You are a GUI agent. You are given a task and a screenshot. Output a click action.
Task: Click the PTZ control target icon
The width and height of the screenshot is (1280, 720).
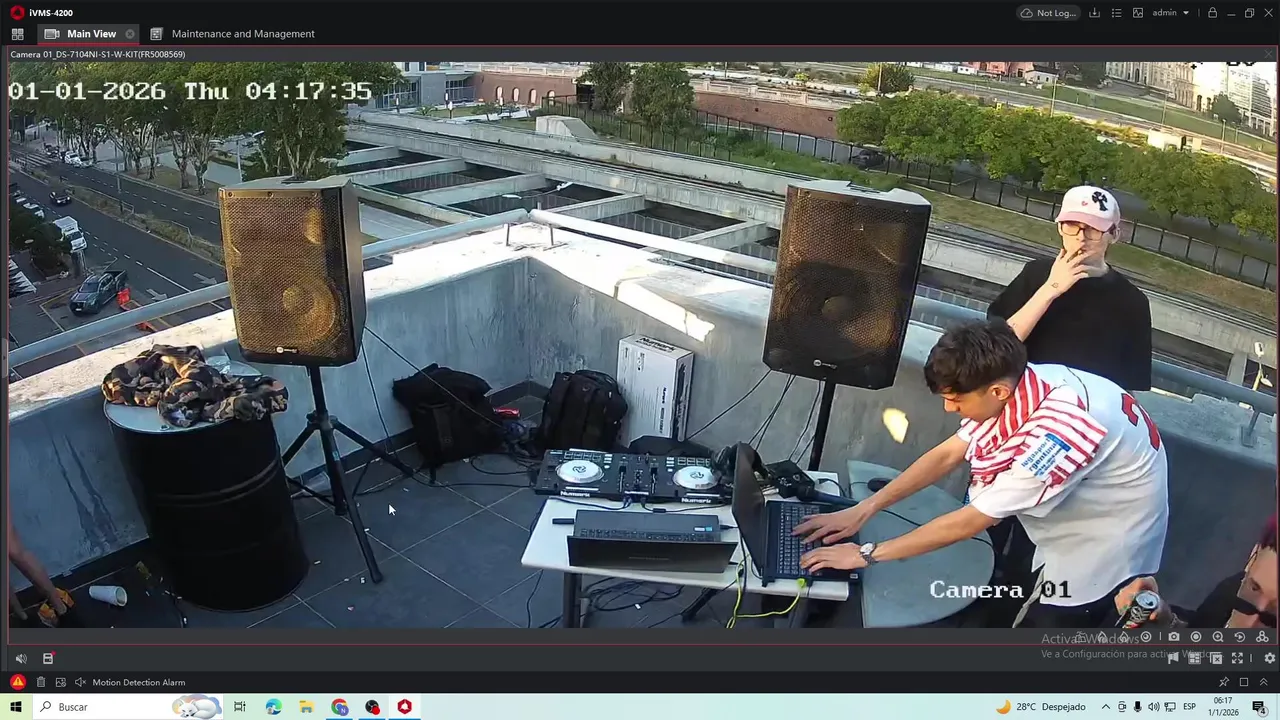click(x=1146, y=637)
